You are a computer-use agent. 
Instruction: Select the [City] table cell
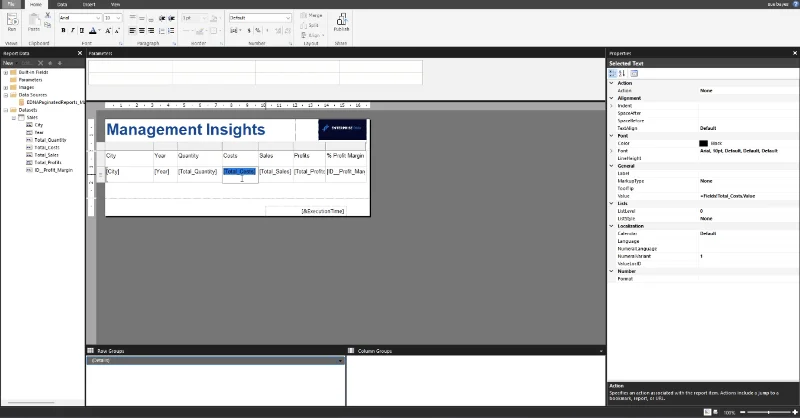tap(129, 174)
